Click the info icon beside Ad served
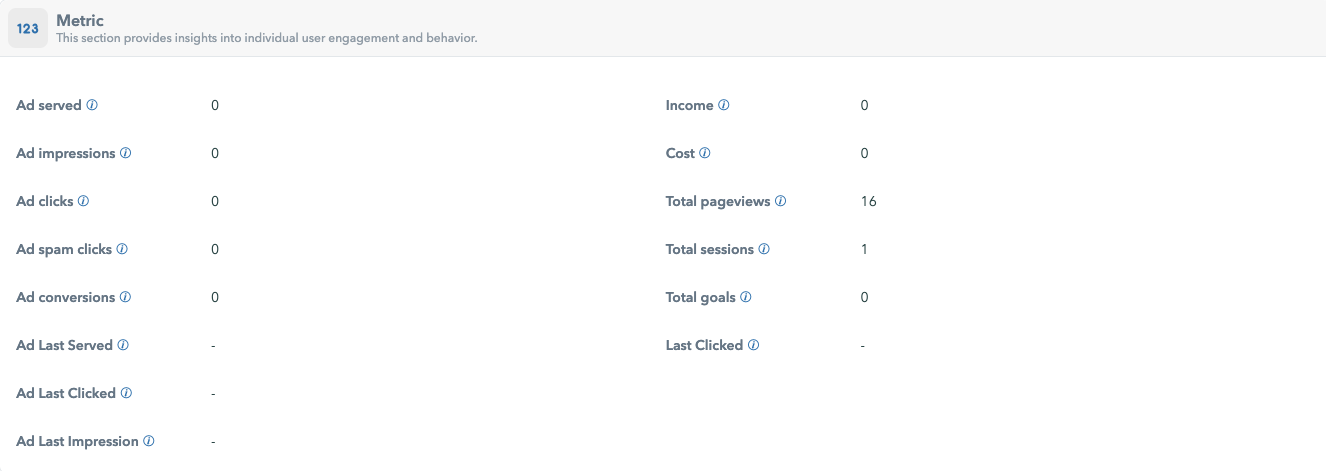The width and height of the screenshot is (1326, 471). tap(92, 105)
